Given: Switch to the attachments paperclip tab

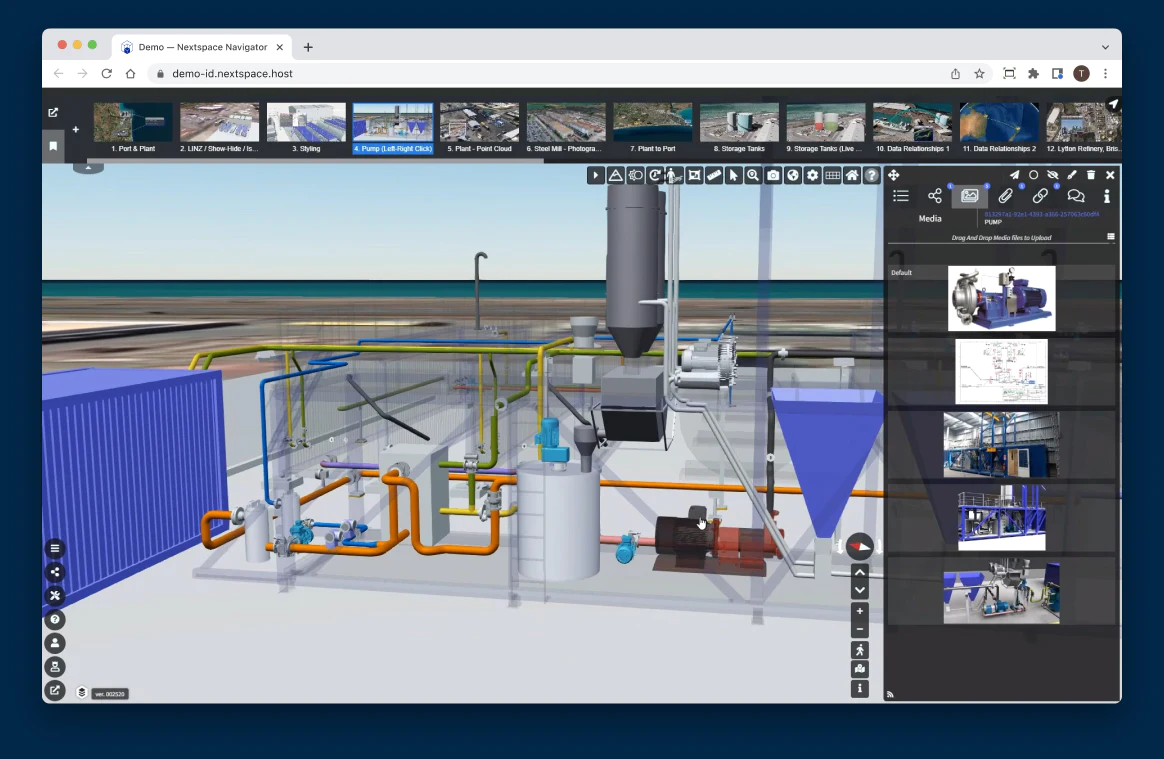Looking at the screenshot, I should point(1005,196).
